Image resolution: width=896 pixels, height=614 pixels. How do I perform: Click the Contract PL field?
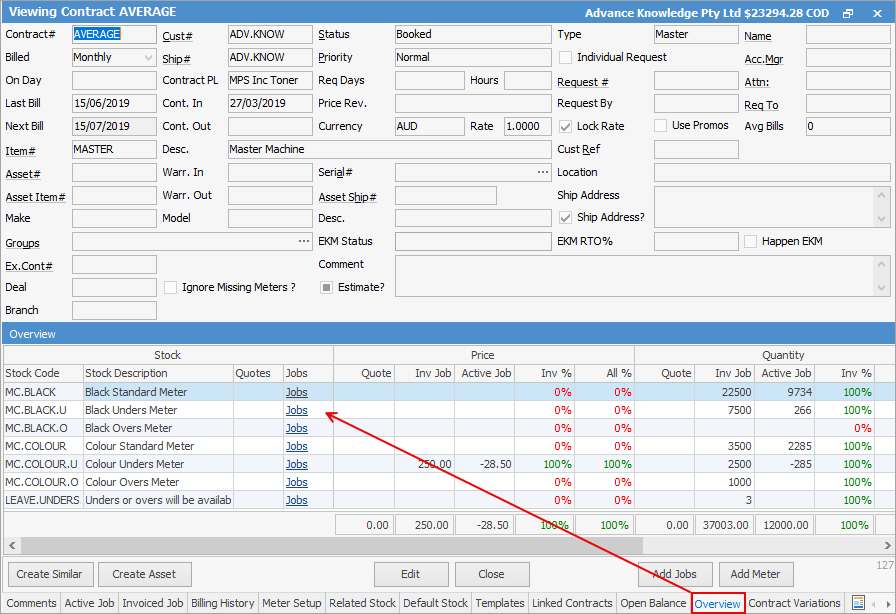pos(270,81)
